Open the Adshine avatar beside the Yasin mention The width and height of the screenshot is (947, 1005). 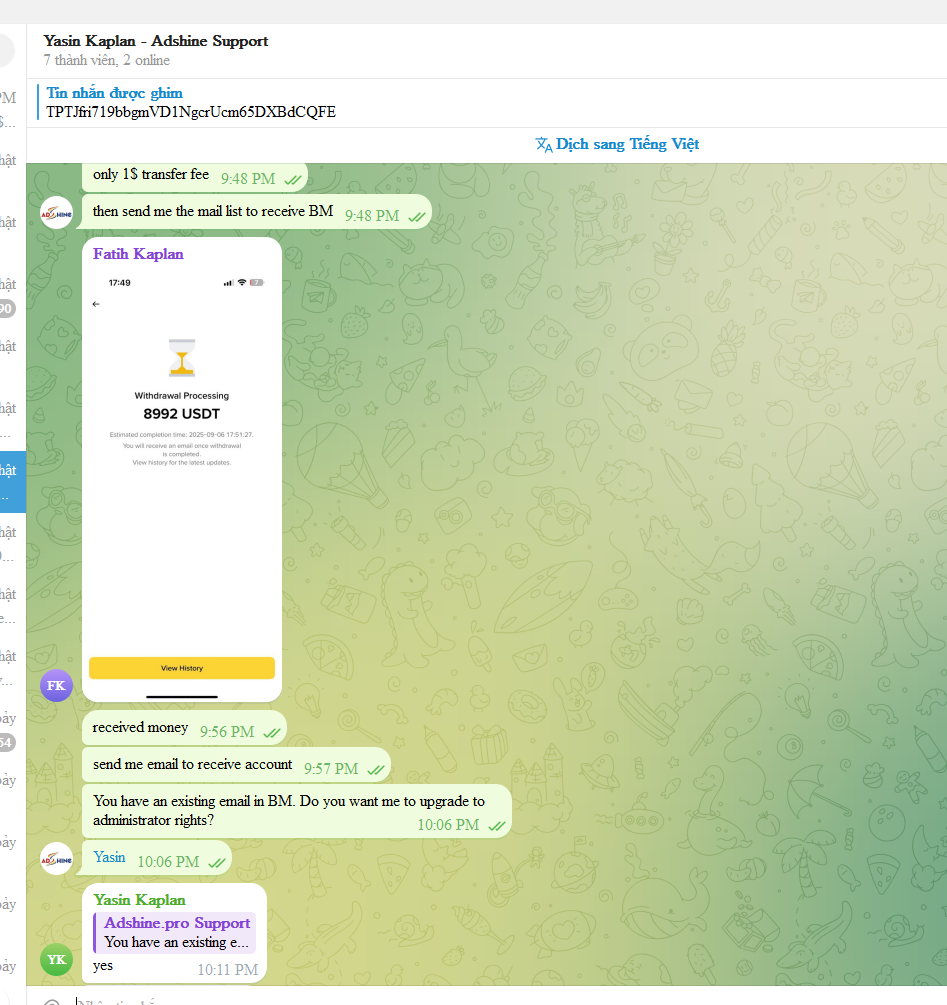pos(56,859)
